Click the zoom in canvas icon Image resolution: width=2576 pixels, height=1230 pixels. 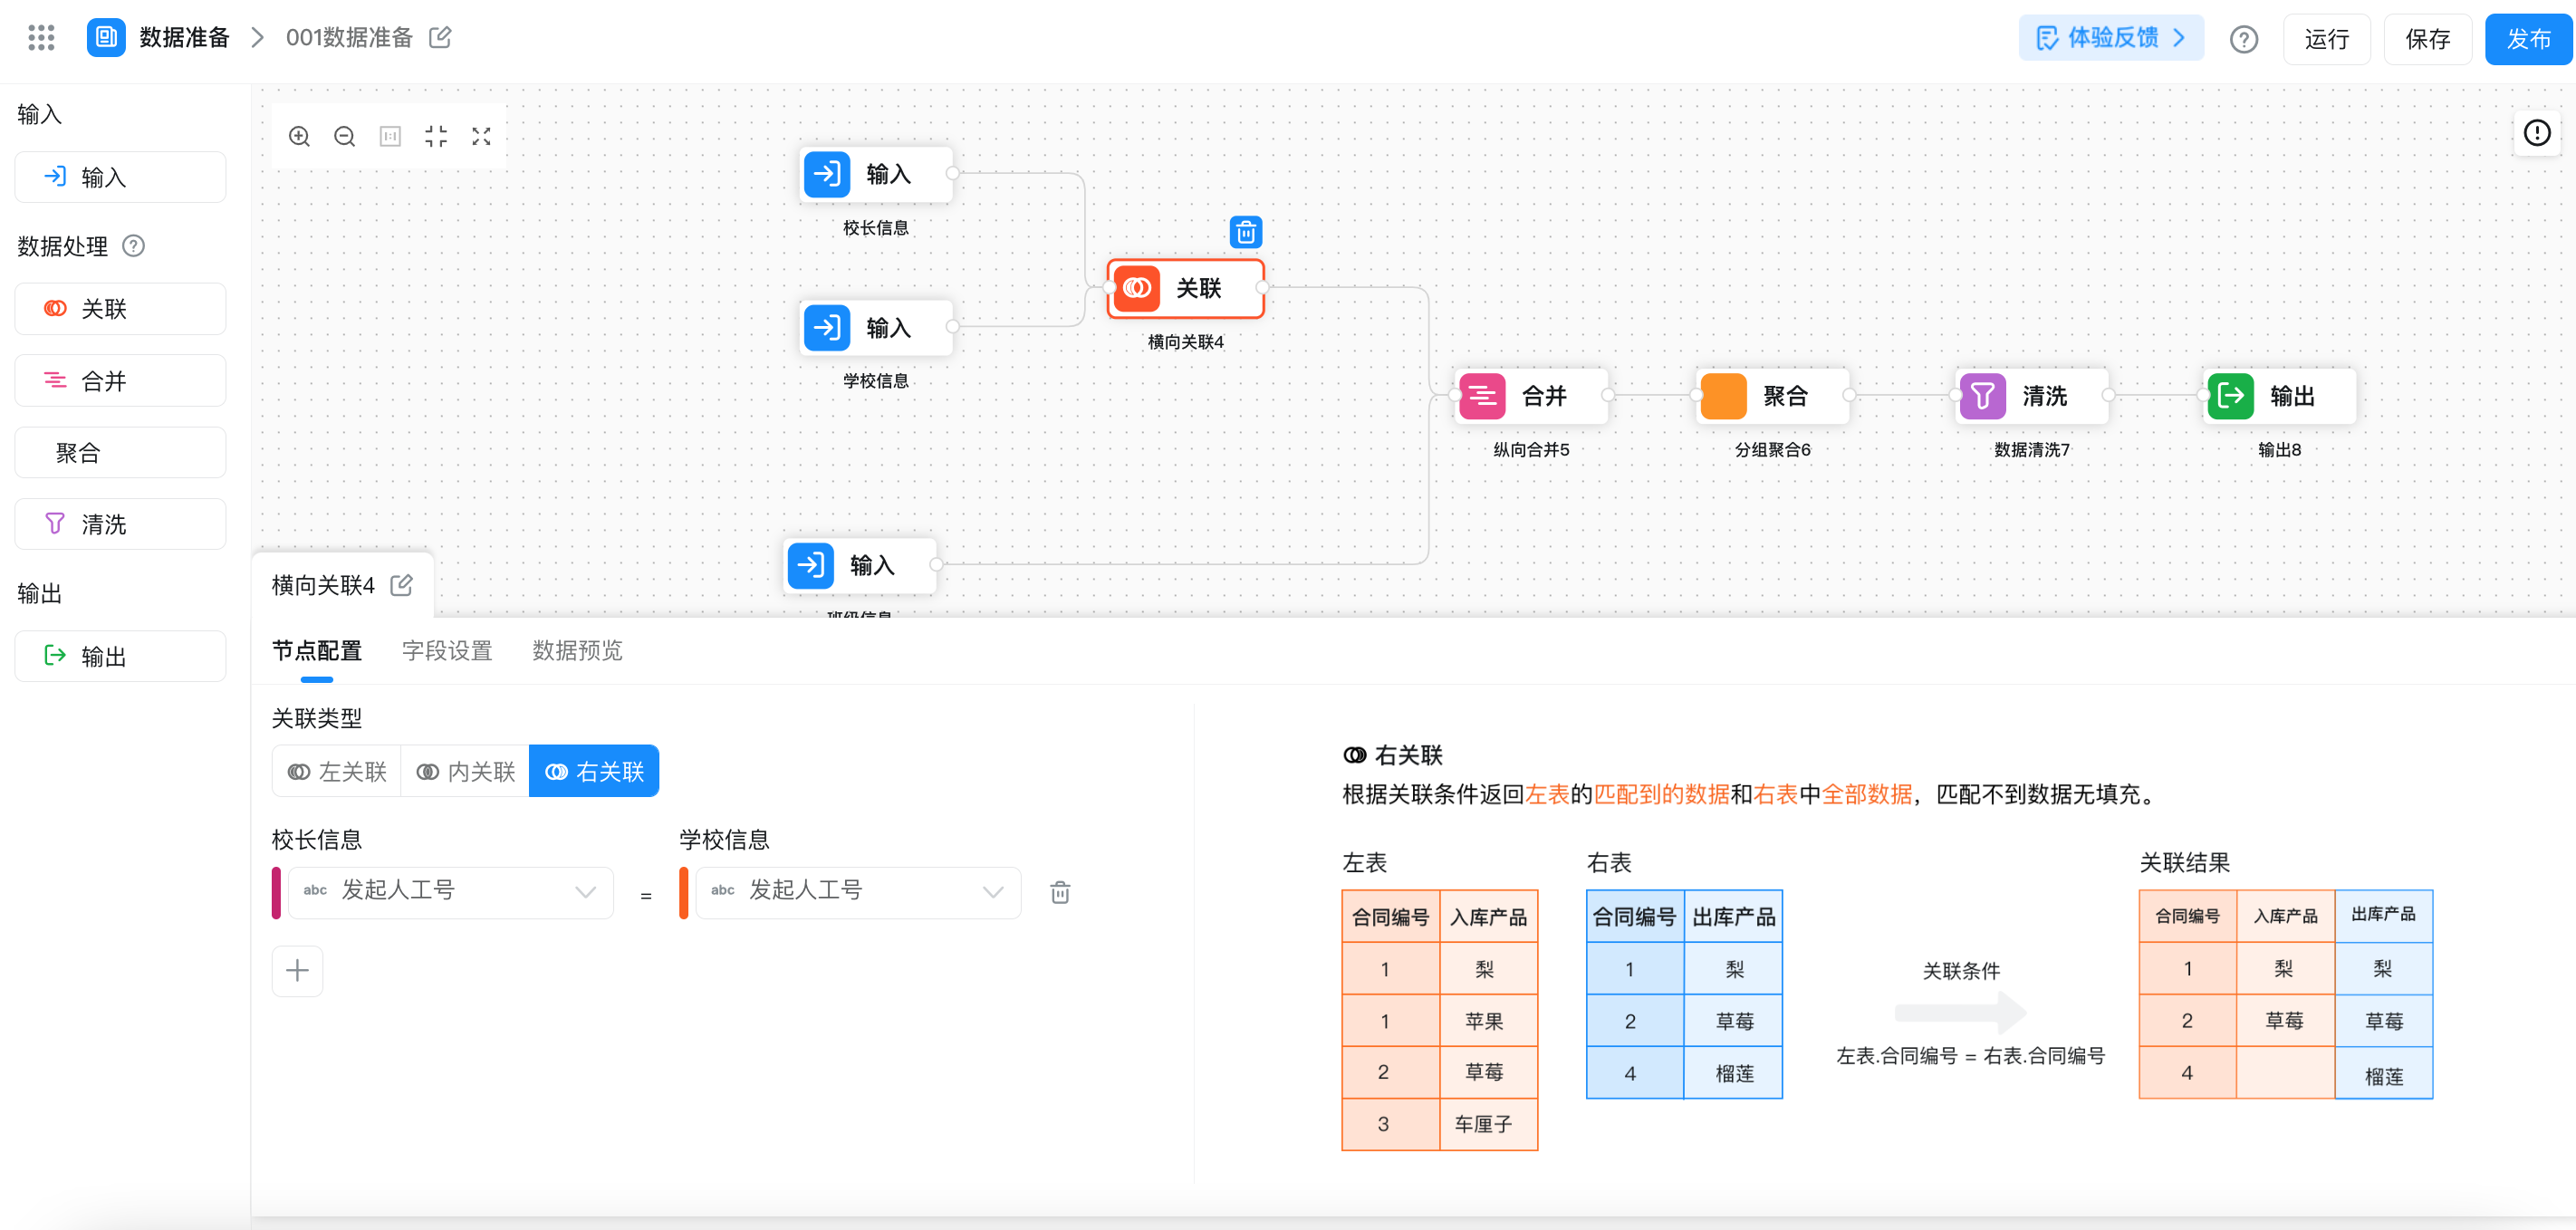(299, 137)
